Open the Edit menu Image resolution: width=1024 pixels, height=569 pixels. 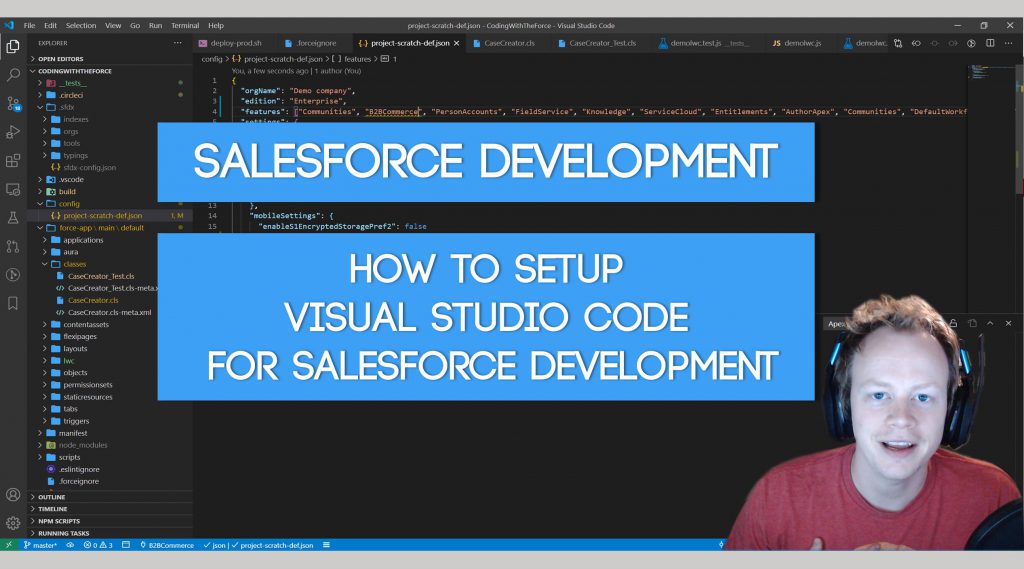[x=50, y=25]
